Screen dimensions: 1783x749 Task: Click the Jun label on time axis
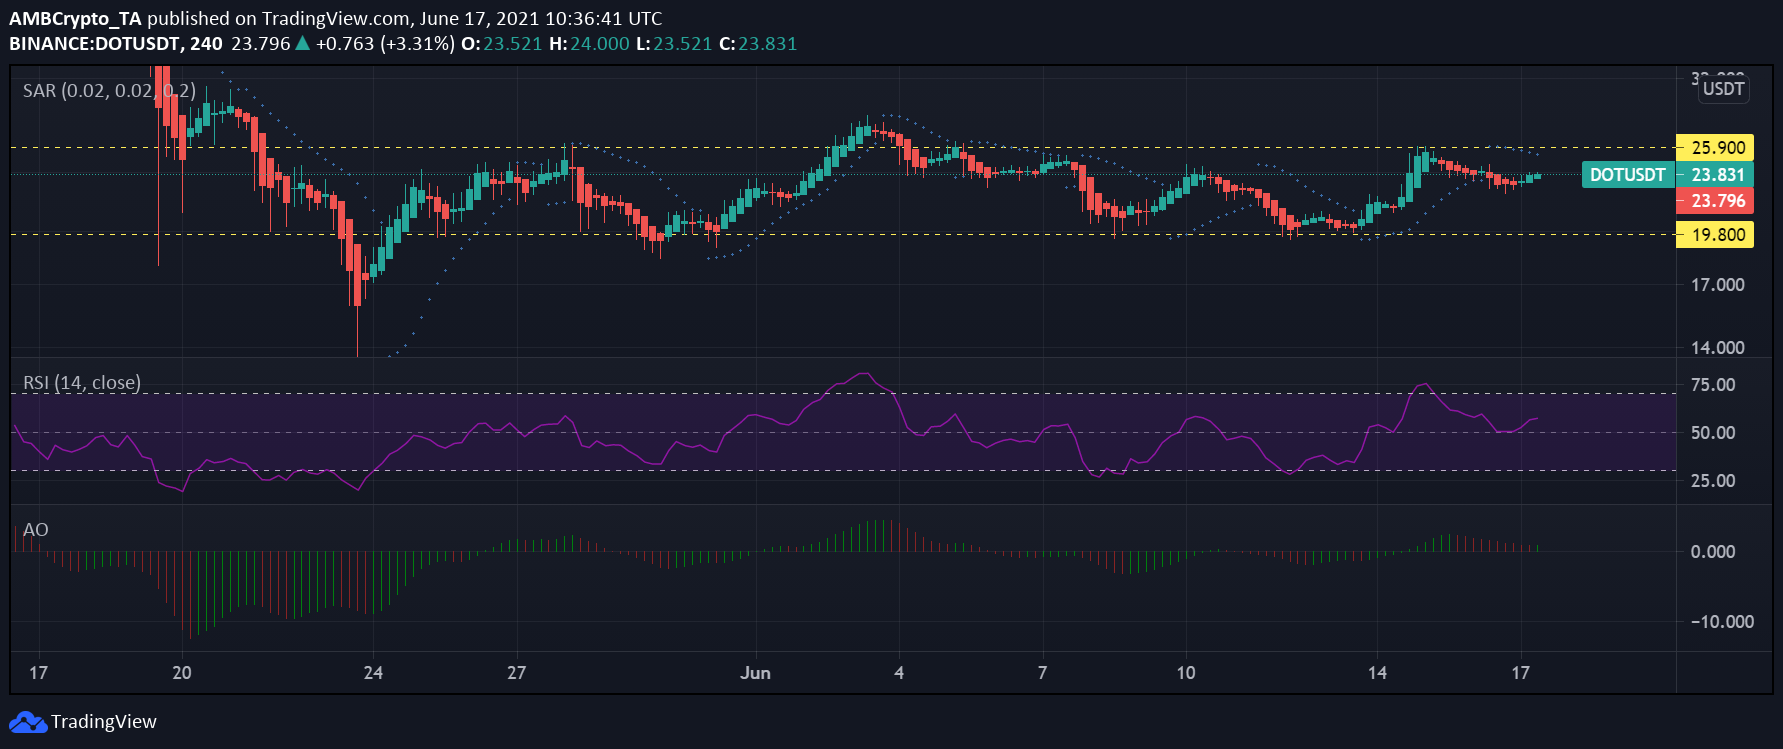[x=755, y=673]
